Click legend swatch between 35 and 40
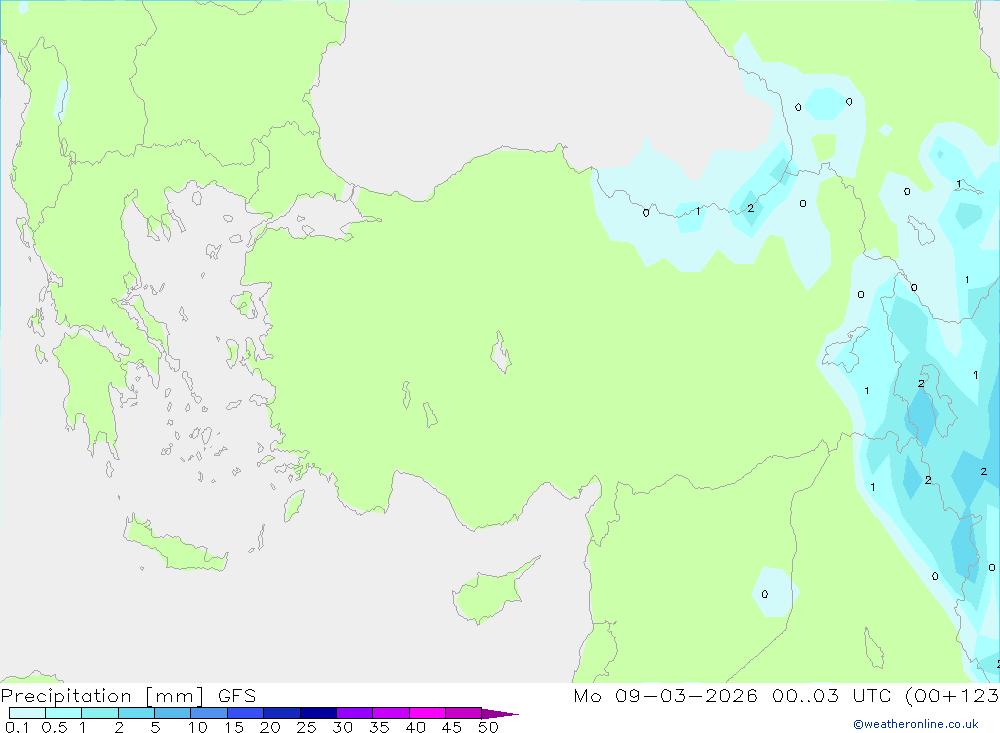The height and width of the screenshot is (733, 1000). click(391, 713)
